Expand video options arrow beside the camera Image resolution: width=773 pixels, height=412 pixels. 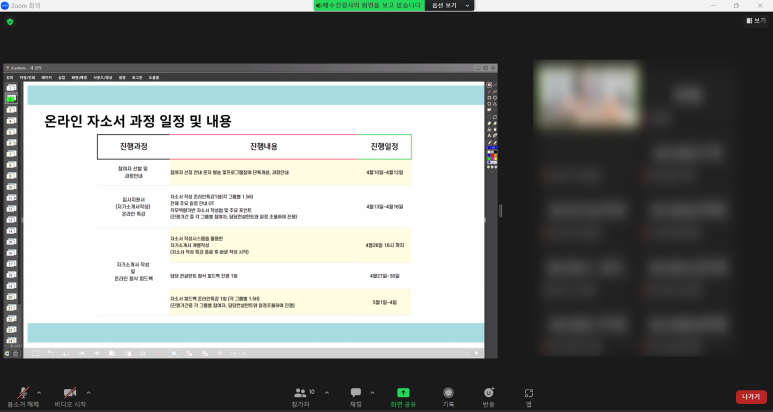pyautogui.click(x=89, y=392)
